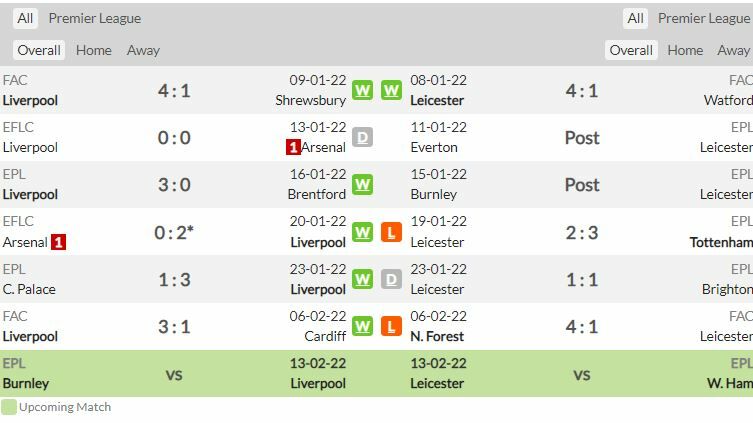This screenshot has height=423, width=753.
Task: Switch the right panel to Home matches
Action: (685, 50)
